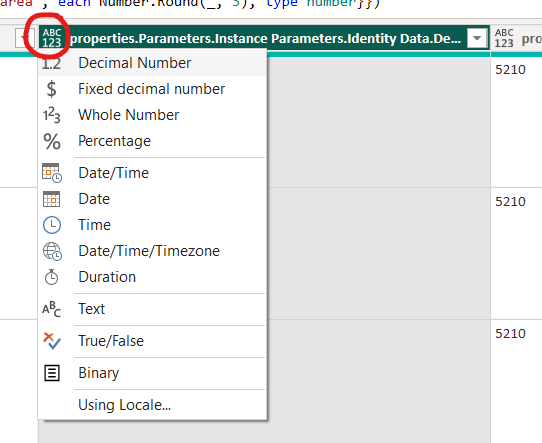The width and height of the screenshot is (542, 443).
Task: Click the Binary document icon
Action: tap(52, 373)
